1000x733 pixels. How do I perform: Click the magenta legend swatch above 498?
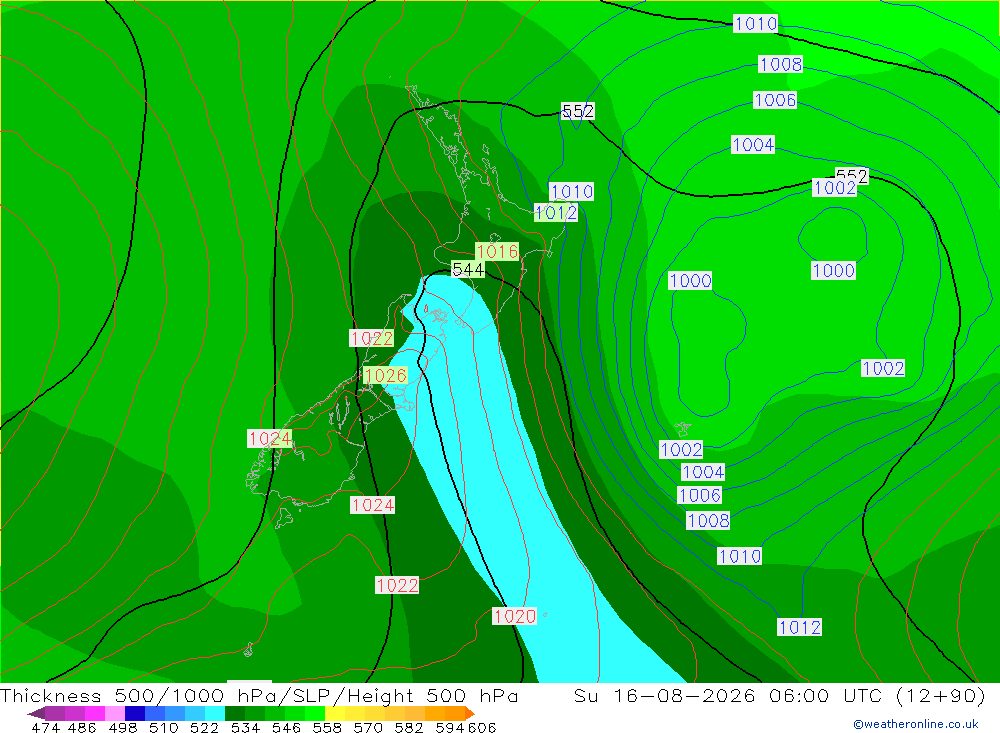click(x=95, y=713)
